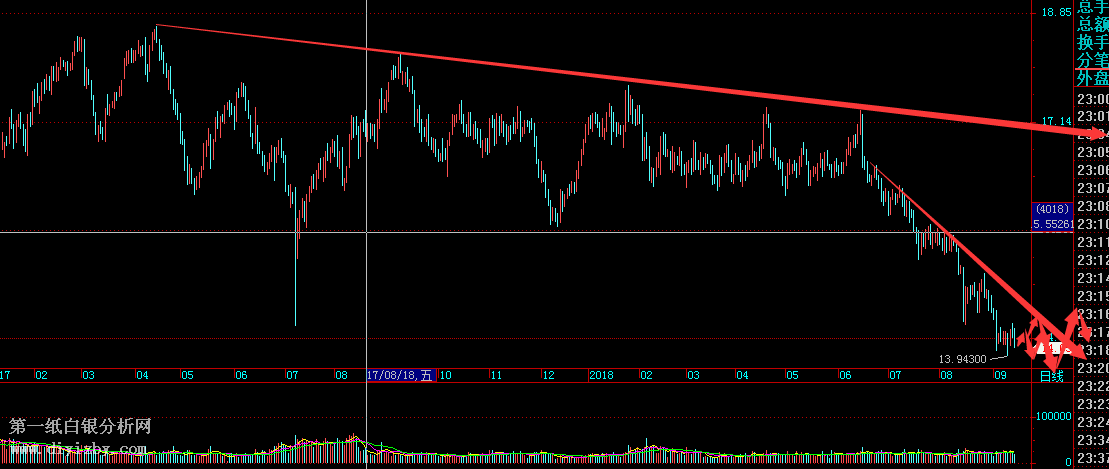This screenshot has height=469, width=1109.
Task: Click the 总额 total amount field
Action: click(1092, 25)
